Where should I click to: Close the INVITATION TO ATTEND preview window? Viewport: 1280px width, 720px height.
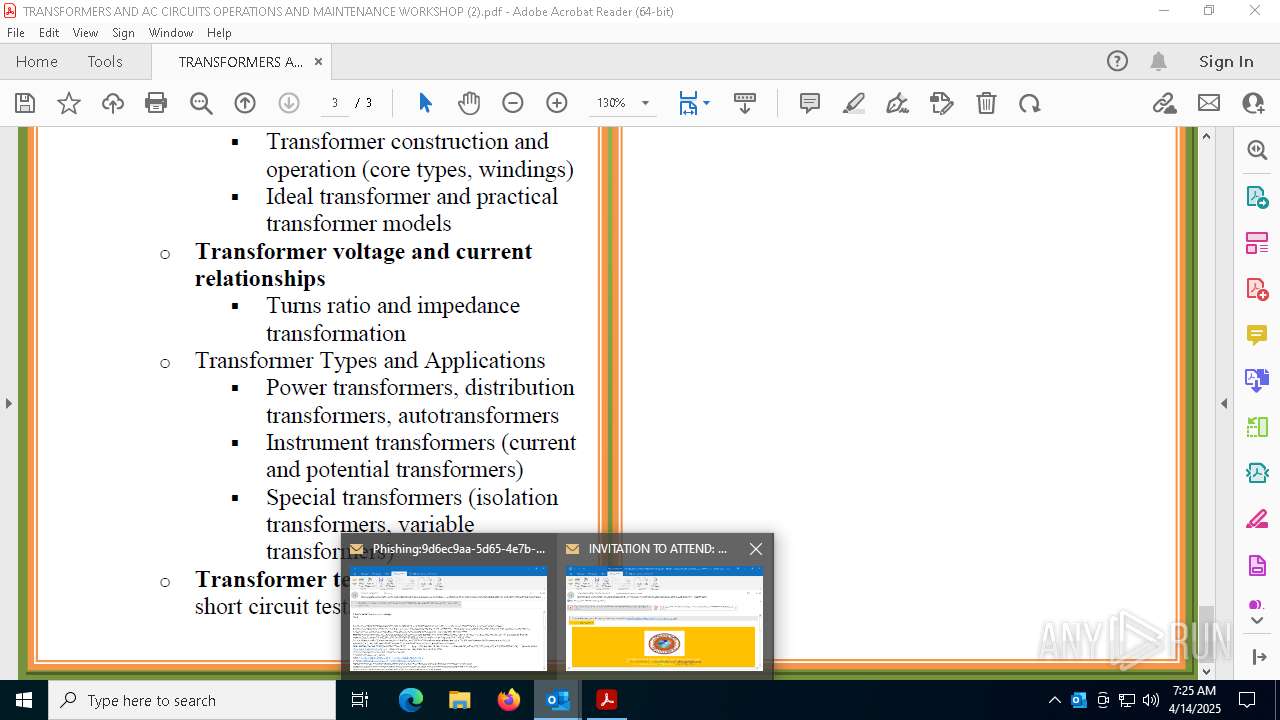756,549
